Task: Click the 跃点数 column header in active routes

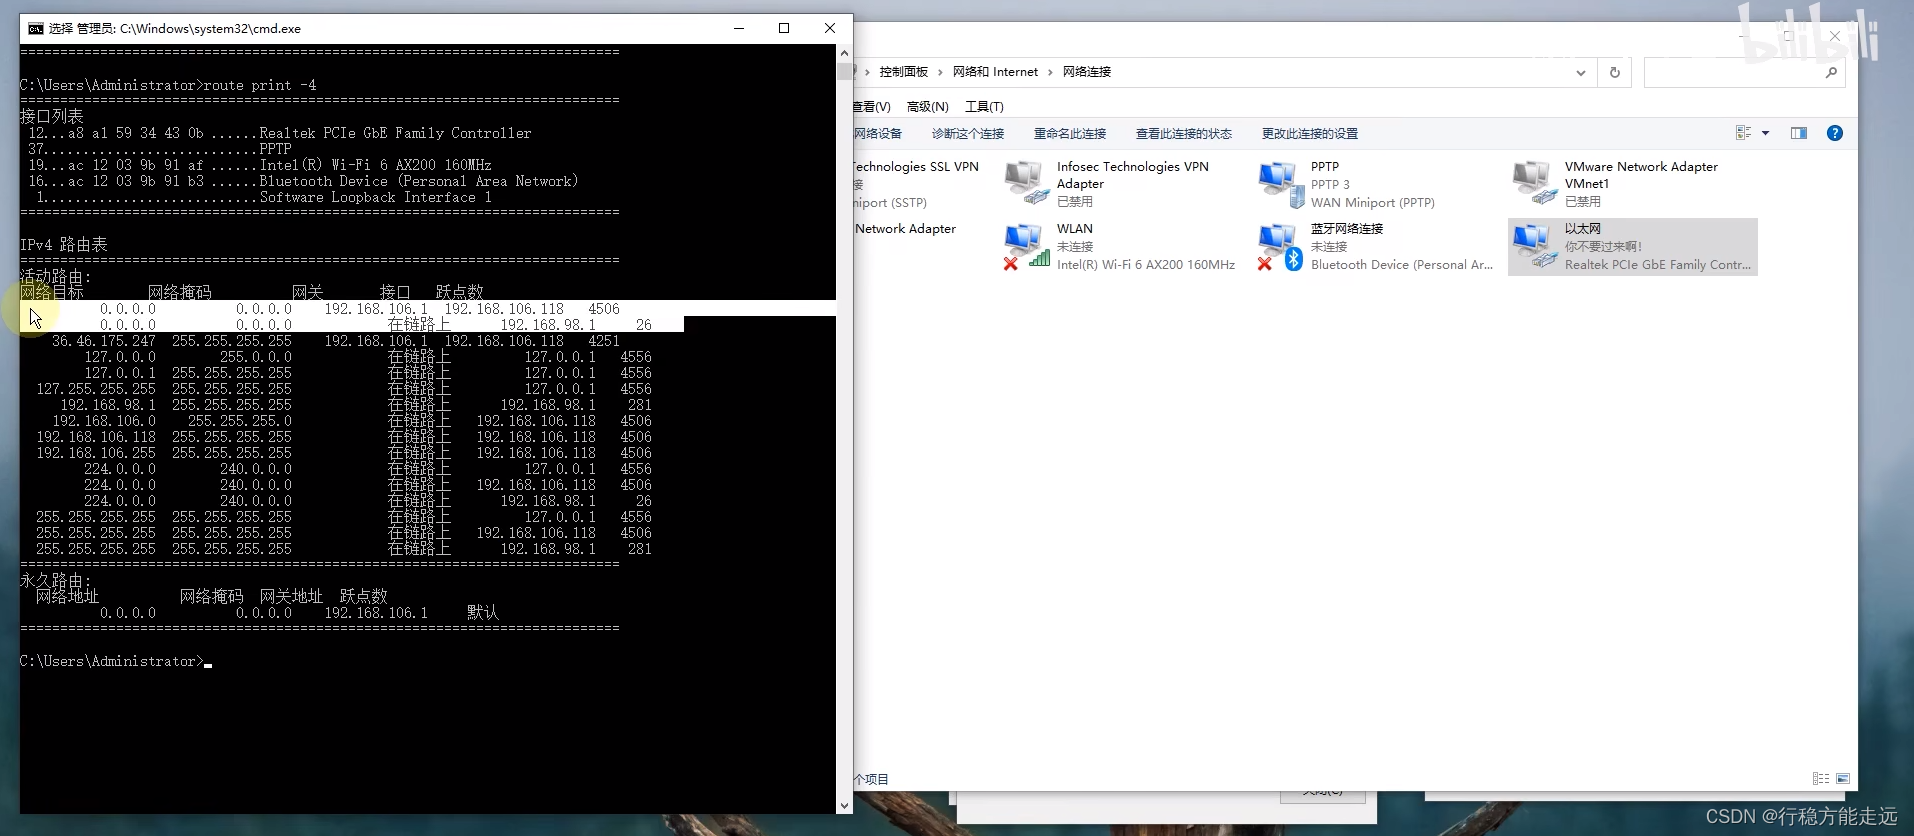Action: pos(459,292)
